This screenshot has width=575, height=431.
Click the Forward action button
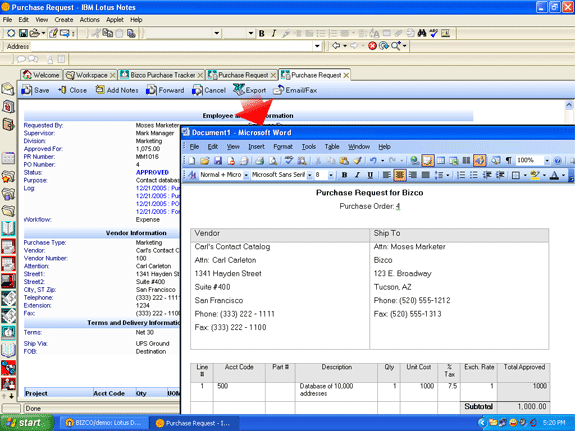165,90
